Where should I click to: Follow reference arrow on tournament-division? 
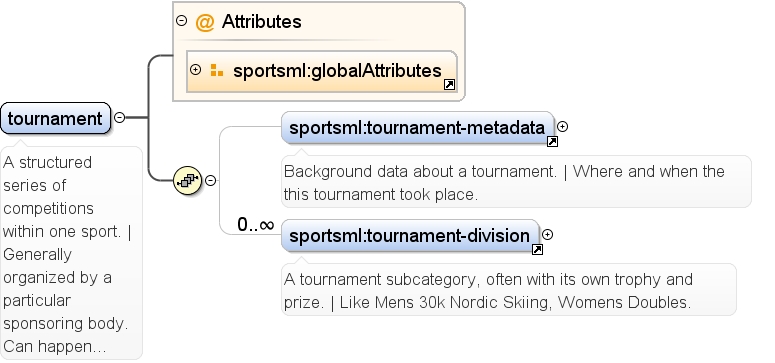(x=537, y=250)
